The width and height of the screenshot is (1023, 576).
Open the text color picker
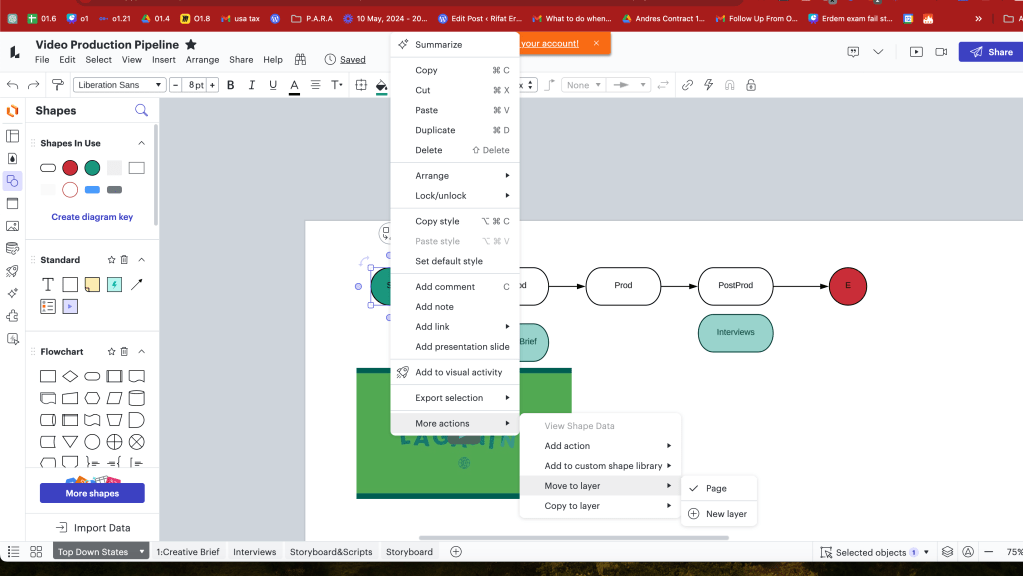[294, 85]
